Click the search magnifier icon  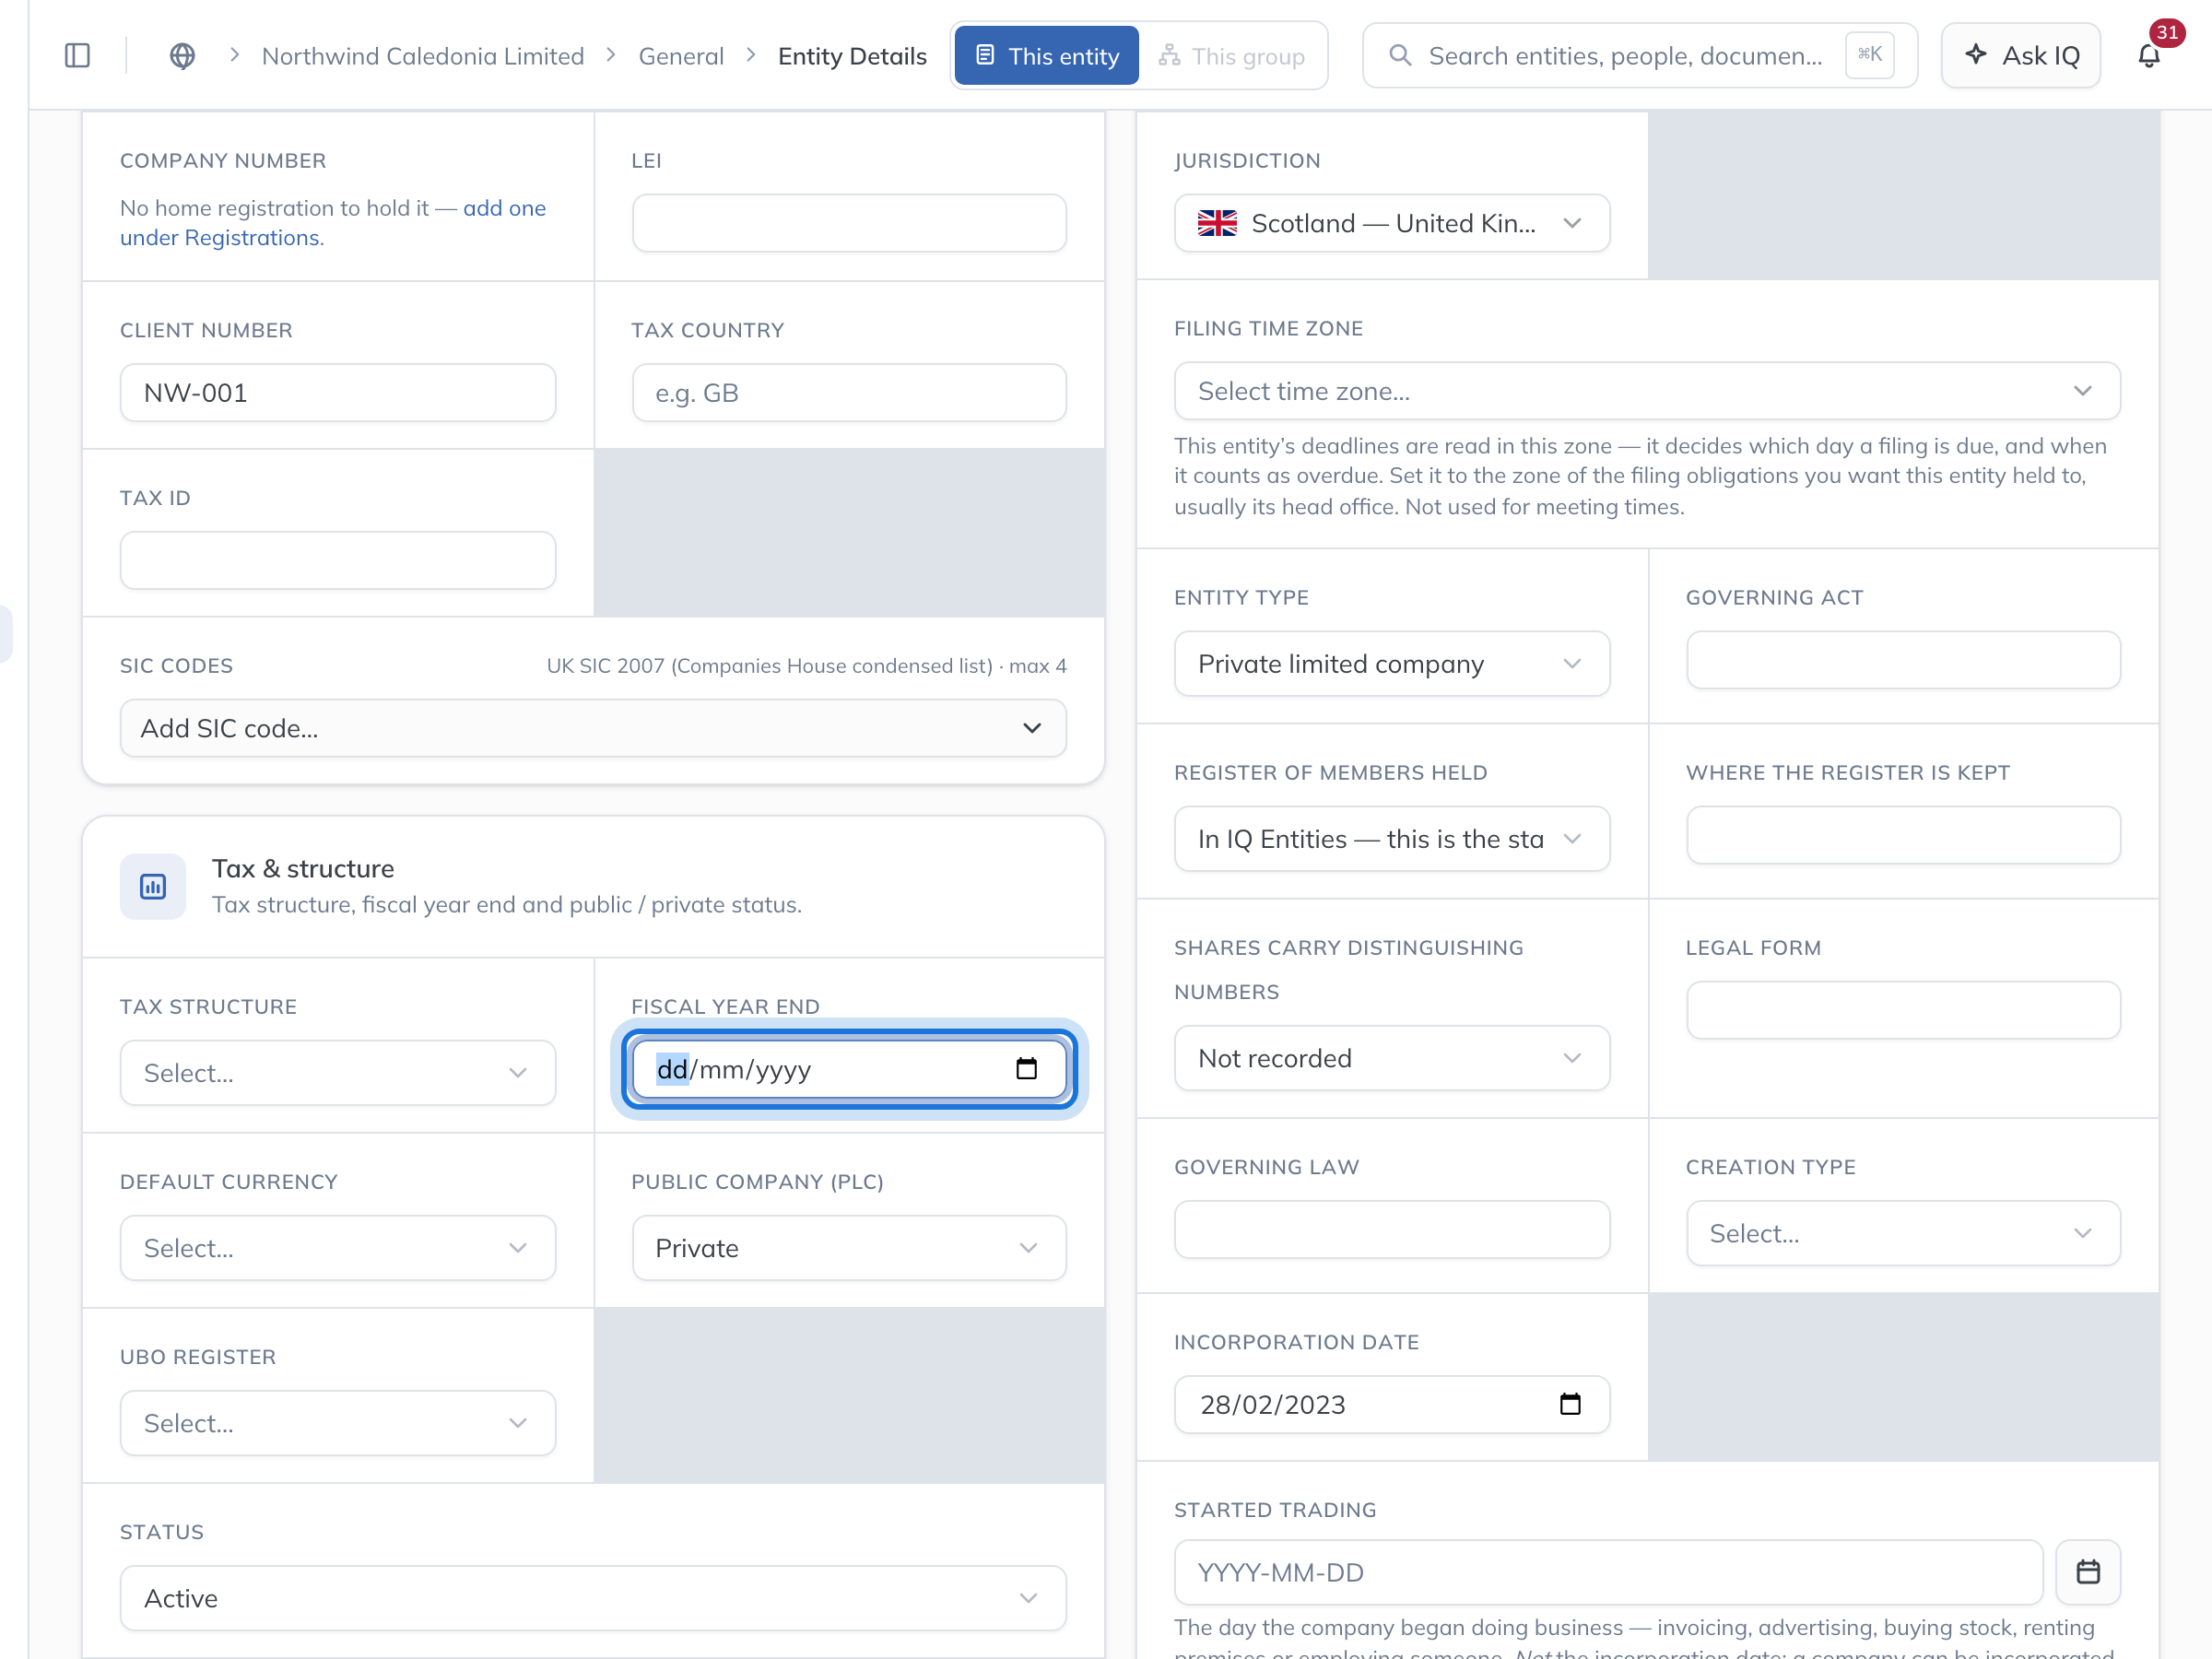point(1400,56)
